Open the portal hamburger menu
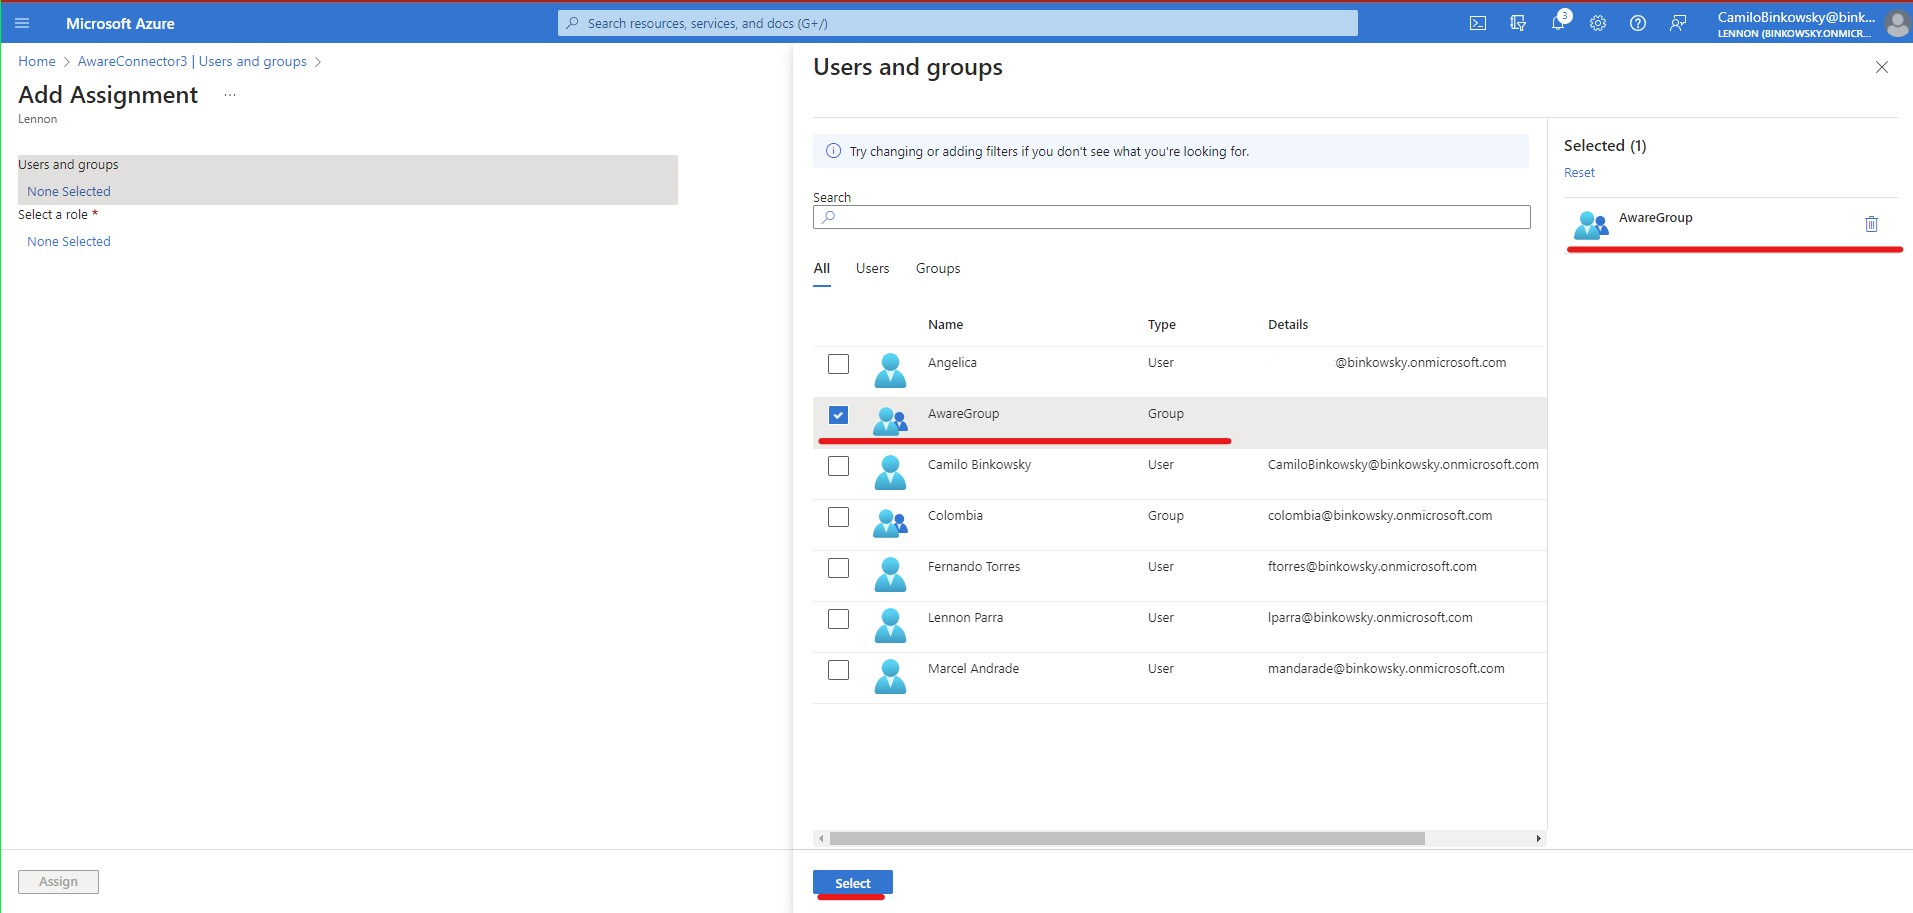The width and height of the screenshot is (1913, 913). coord(22,23)
